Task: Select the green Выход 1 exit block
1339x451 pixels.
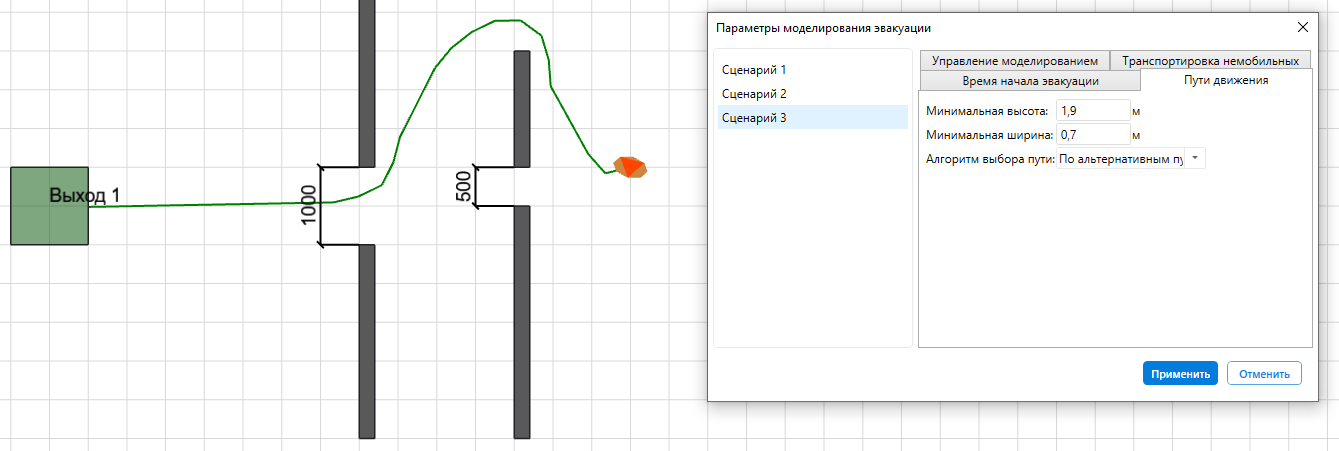Action: click(49, 206)
